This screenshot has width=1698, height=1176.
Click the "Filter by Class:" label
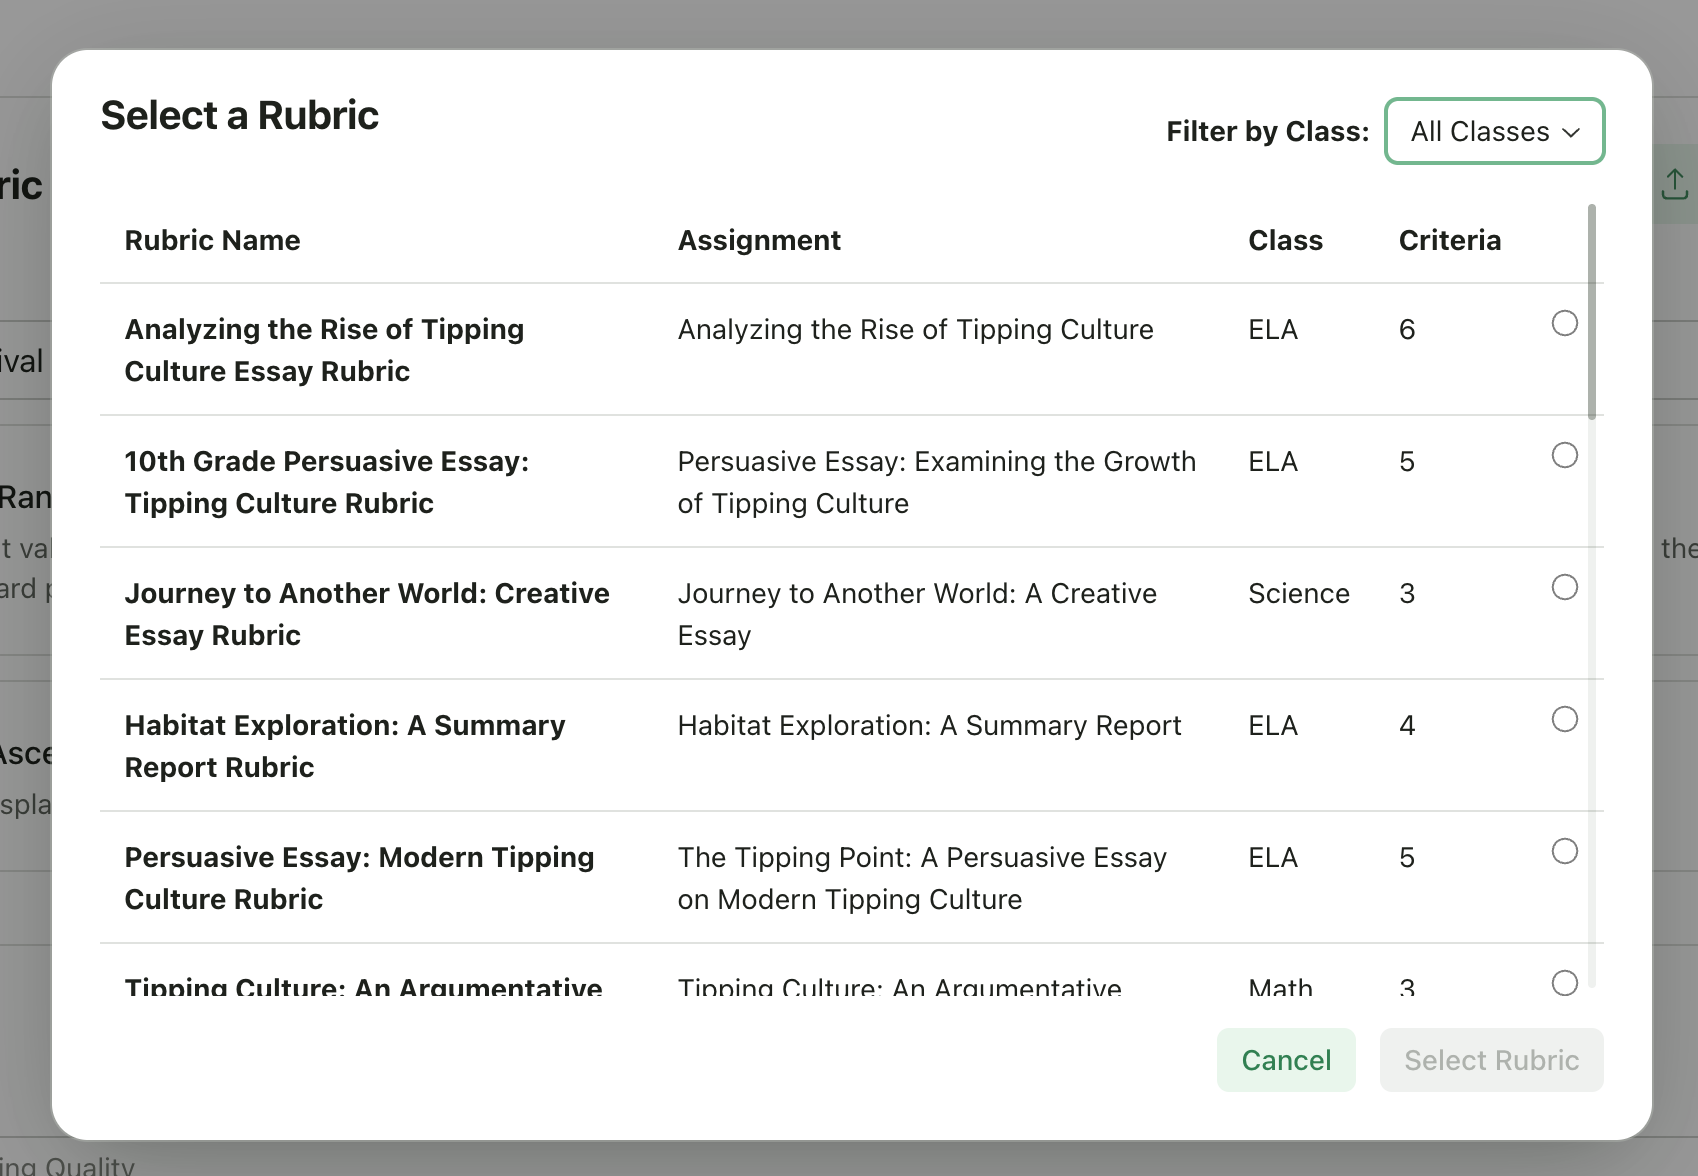(x=1266, y=131)
